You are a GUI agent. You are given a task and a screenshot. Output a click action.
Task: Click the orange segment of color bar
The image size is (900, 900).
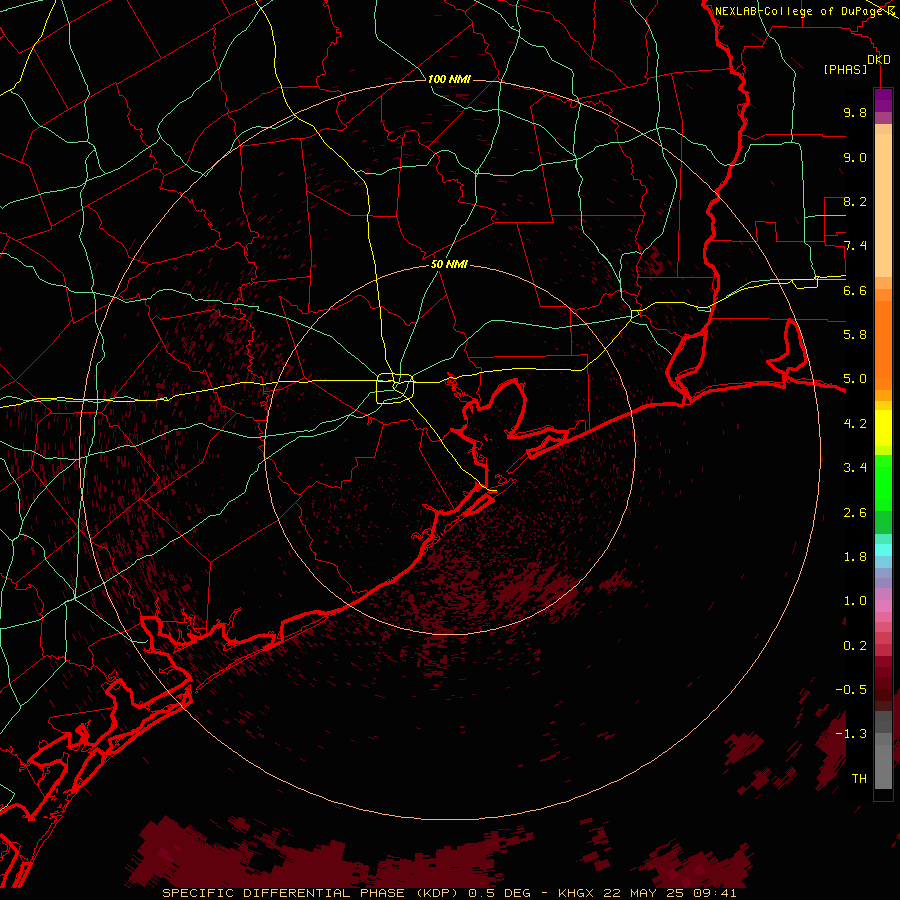coord(883,346)
